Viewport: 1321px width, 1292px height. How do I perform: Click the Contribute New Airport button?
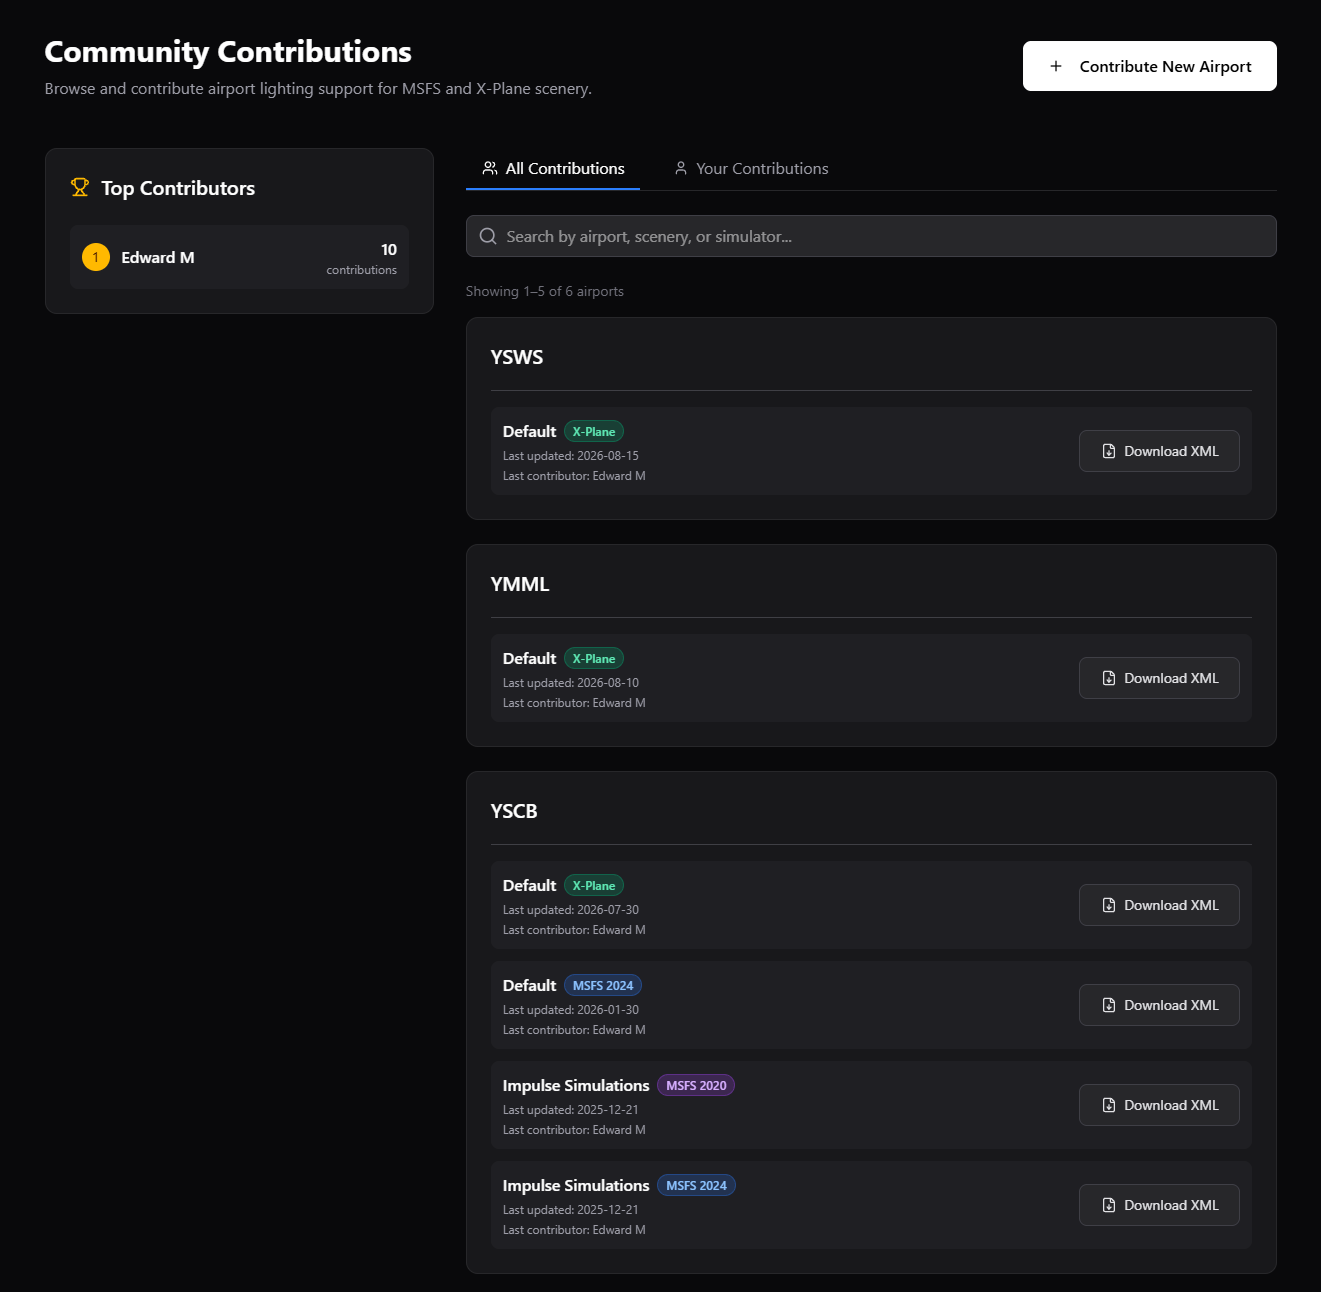pos(1149,66)
